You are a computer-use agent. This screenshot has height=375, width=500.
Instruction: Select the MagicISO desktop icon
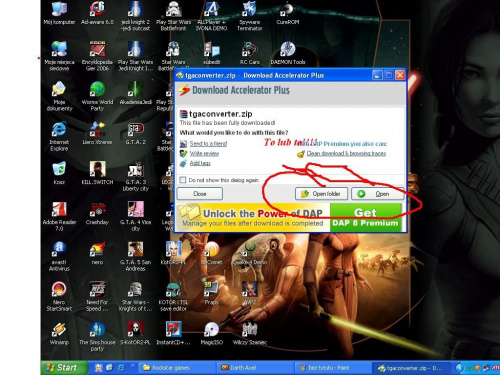(x=211, y=333)
